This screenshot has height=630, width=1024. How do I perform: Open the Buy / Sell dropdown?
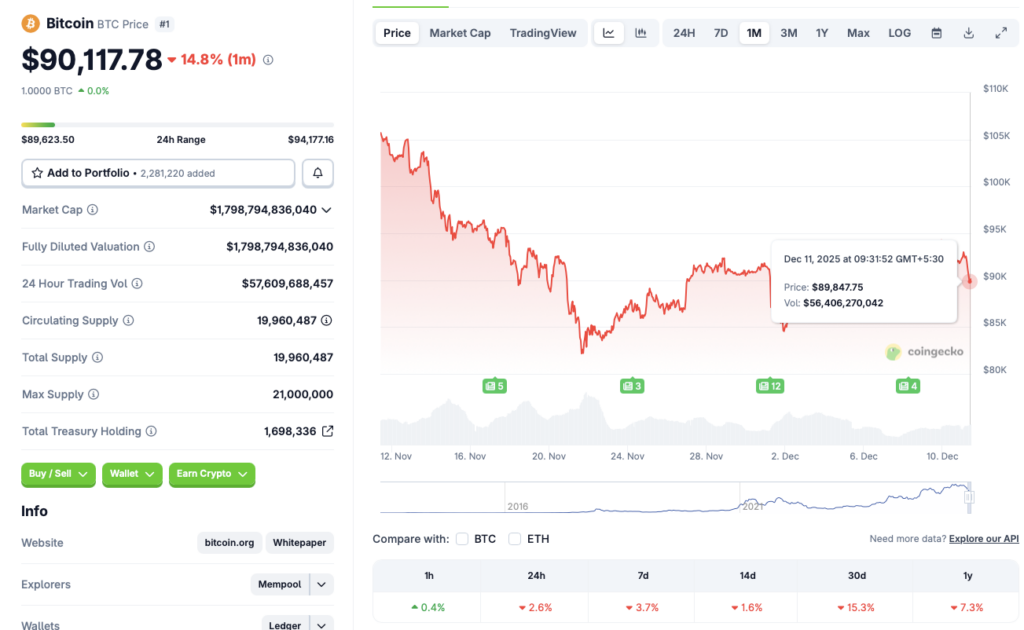click(x=58, y=475)
